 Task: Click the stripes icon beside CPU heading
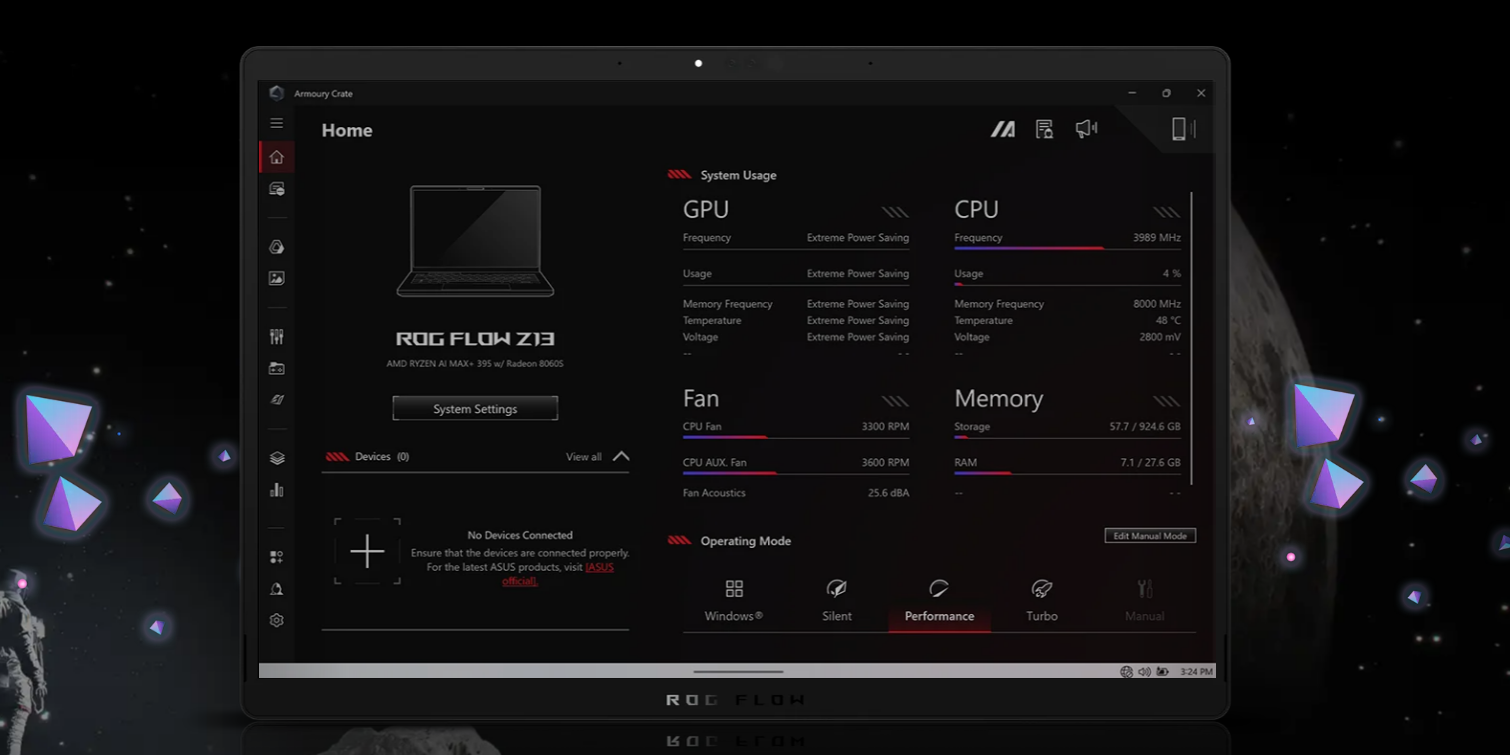click(x=1167, y=212)
